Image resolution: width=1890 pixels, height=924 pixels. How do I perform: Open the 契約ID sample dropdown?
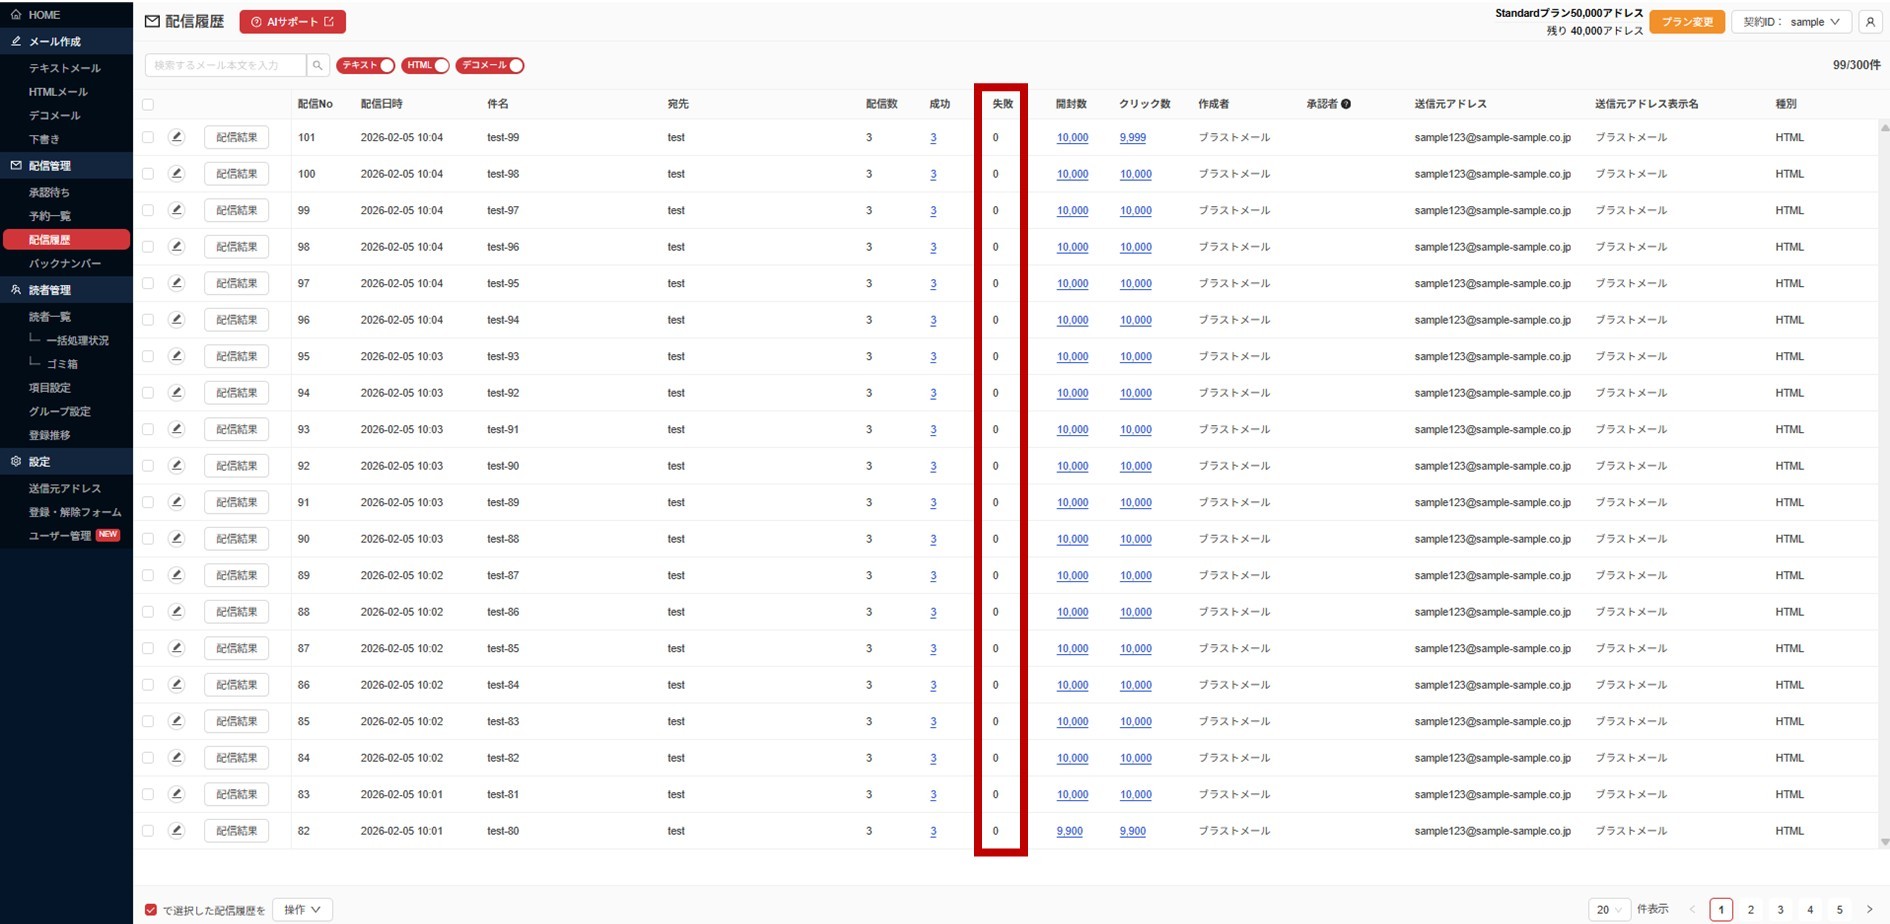(x=1791, y=22)
